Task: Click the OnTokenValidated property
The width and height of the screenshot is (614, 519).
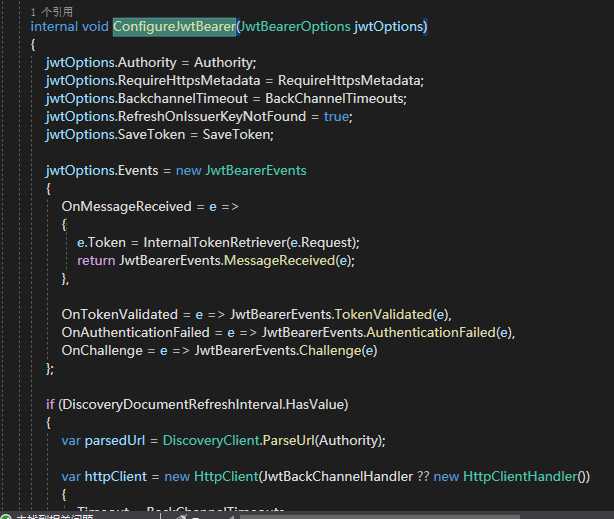Action: pos(120,314)
